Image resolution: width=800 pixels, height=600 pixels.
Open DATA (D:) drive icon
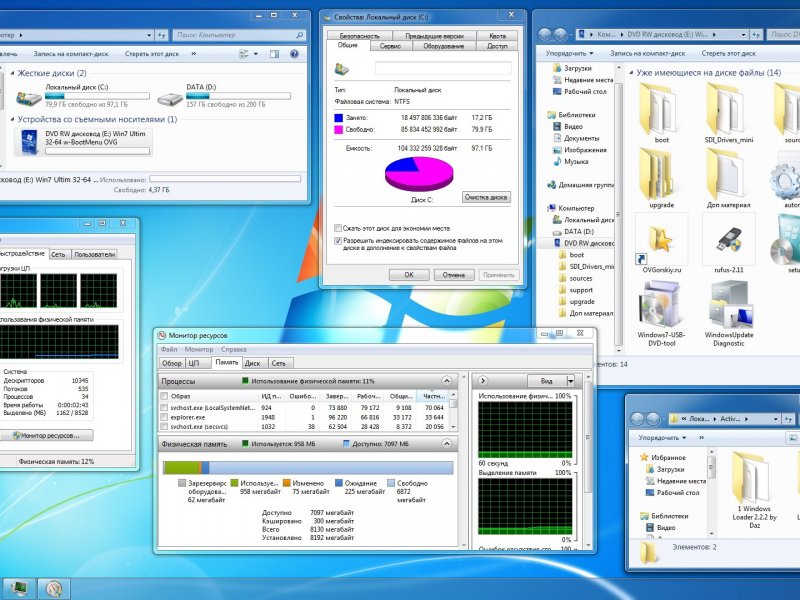click(170, 97)
